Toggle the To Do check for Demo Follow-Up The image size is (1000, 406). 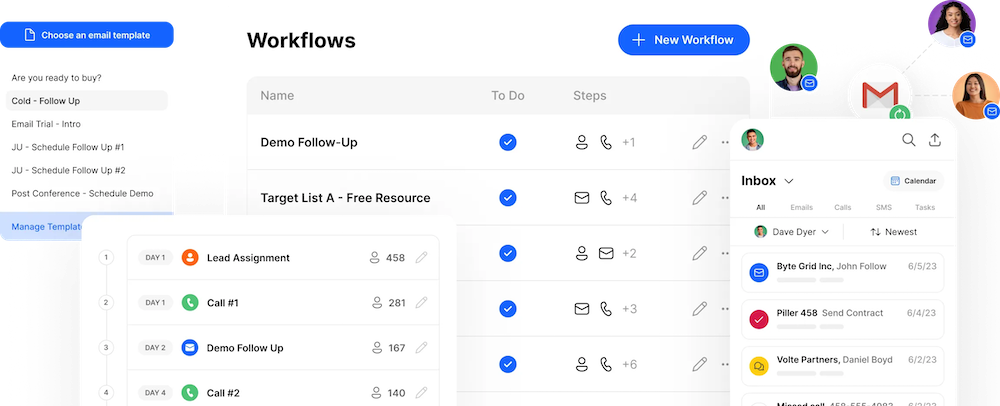tap(508, 142)
